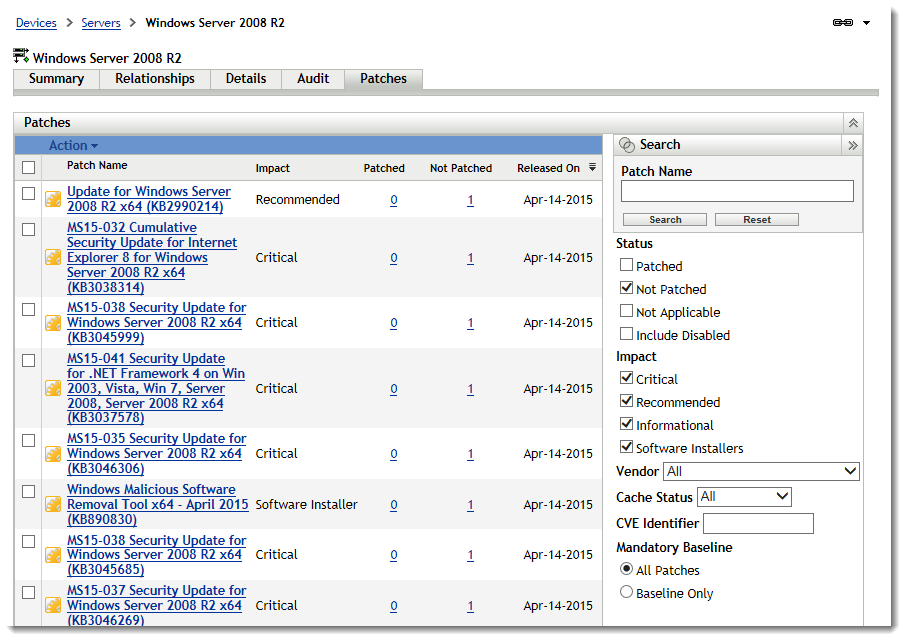This screenshot has height=641, width=906.
Task: Open the Audit tab
Action: pyautogui.click(x=313, y=79)
